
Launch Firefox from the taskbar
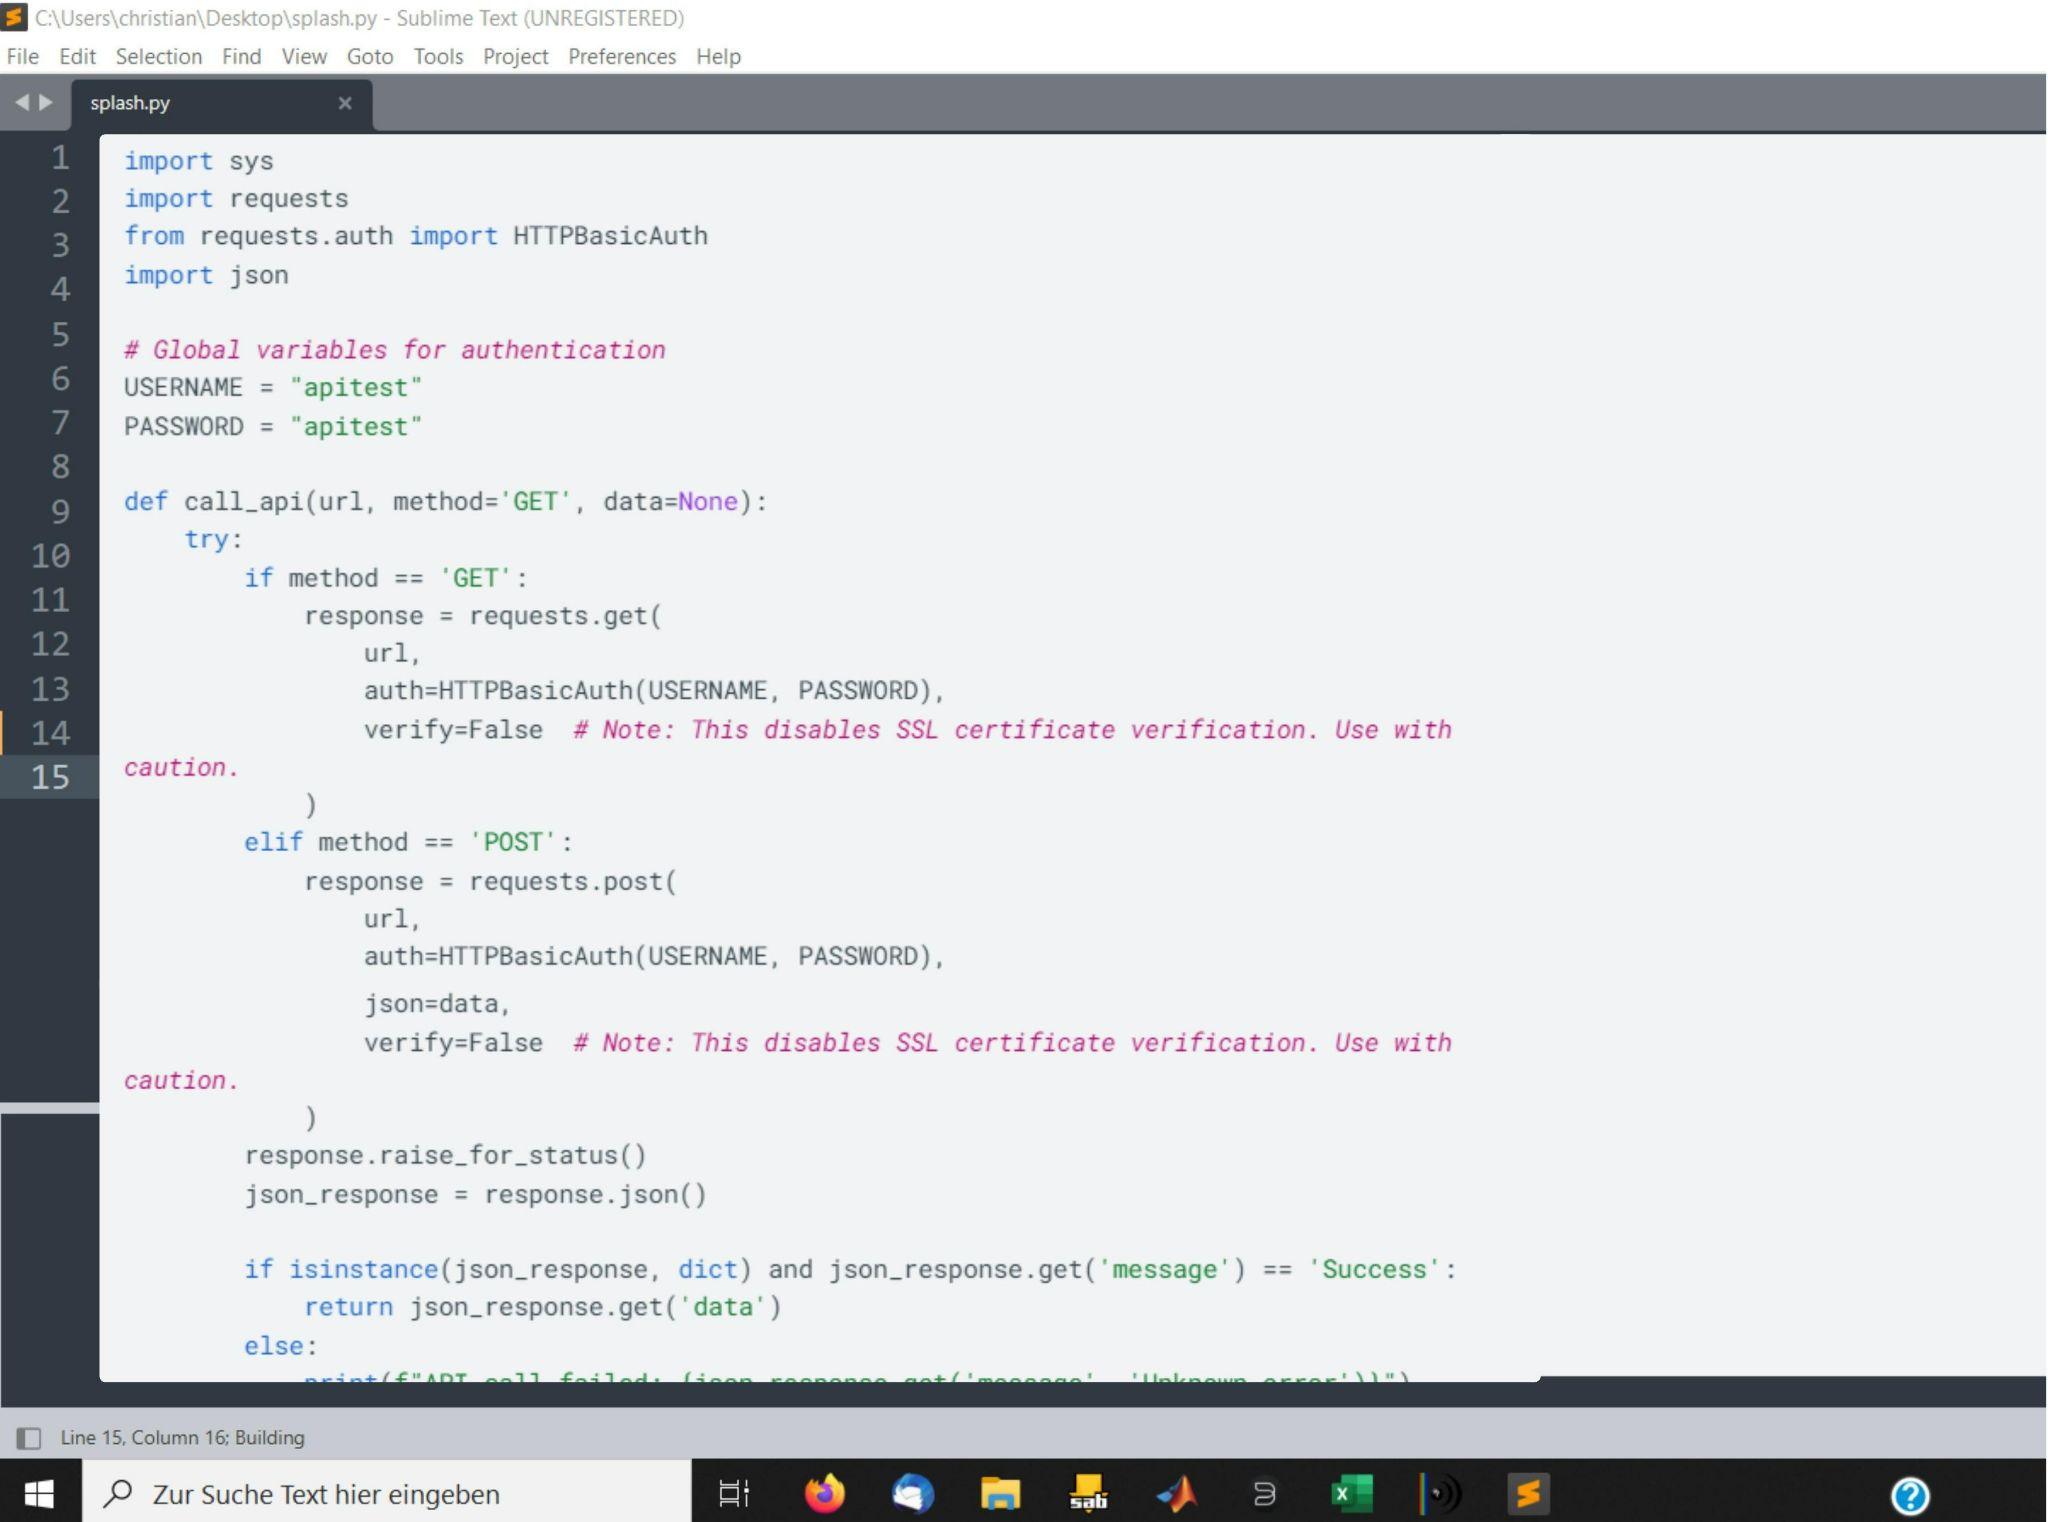825,1494
